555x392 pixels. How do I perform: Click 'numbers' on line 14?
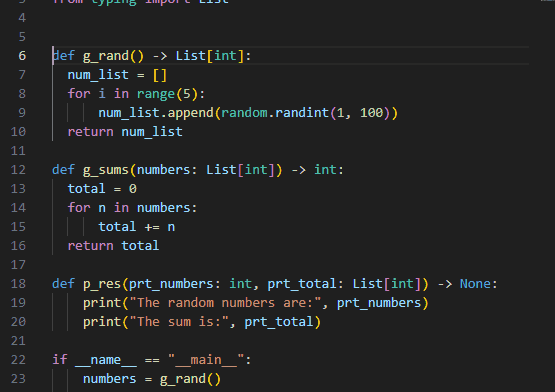point(164,208)
